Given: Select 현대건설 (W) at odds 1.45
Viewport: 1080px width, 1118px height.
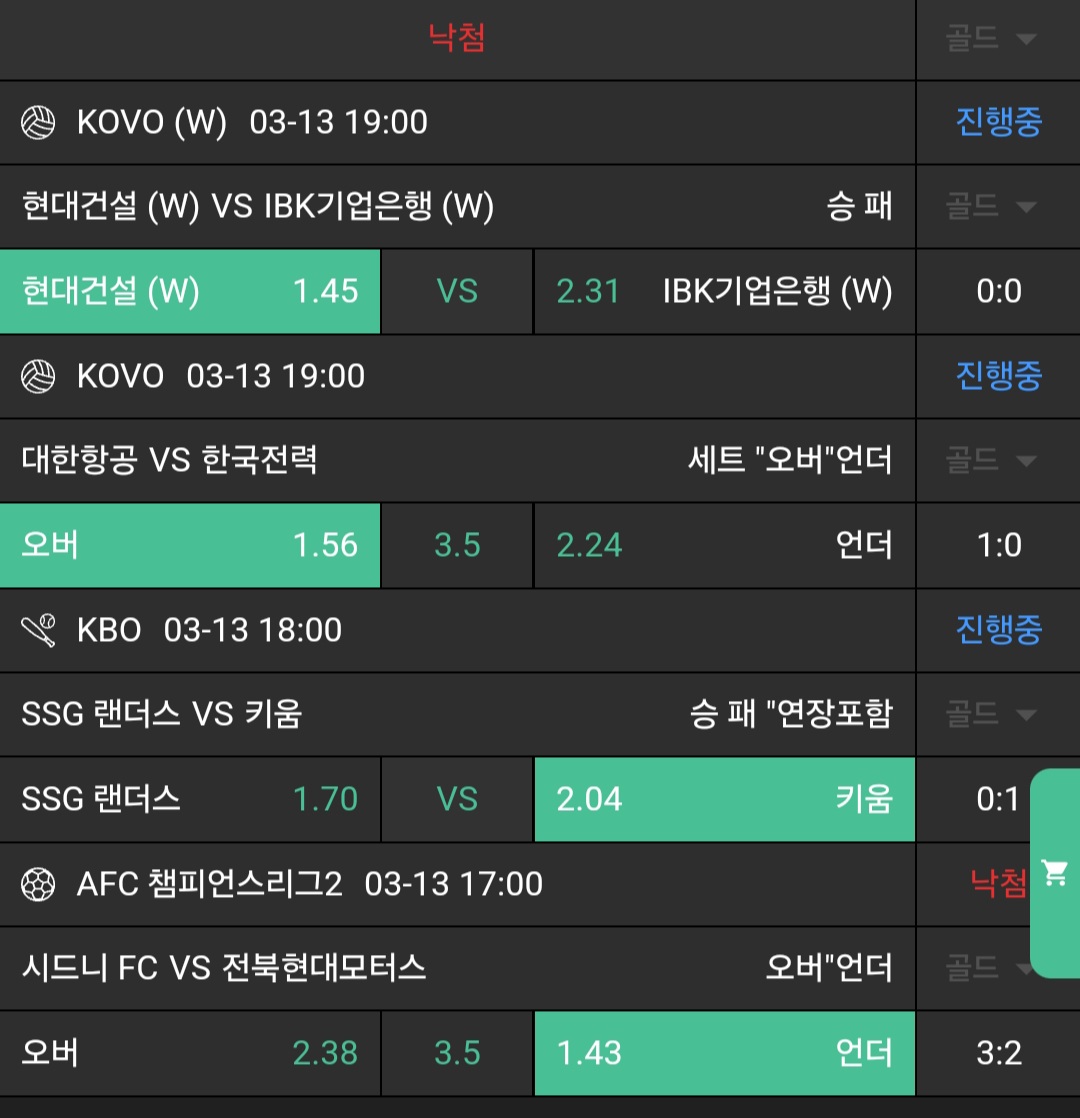Looking at the screenshot, I should click(190, 292).
